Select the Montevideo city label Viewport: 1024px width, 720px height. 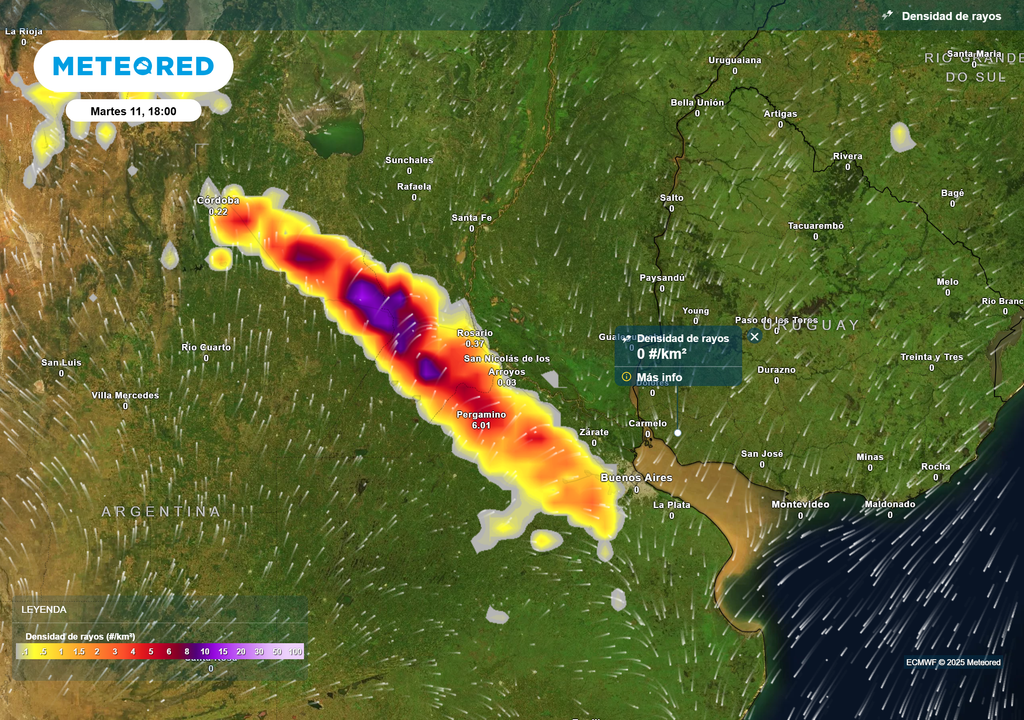pos(800,504)
